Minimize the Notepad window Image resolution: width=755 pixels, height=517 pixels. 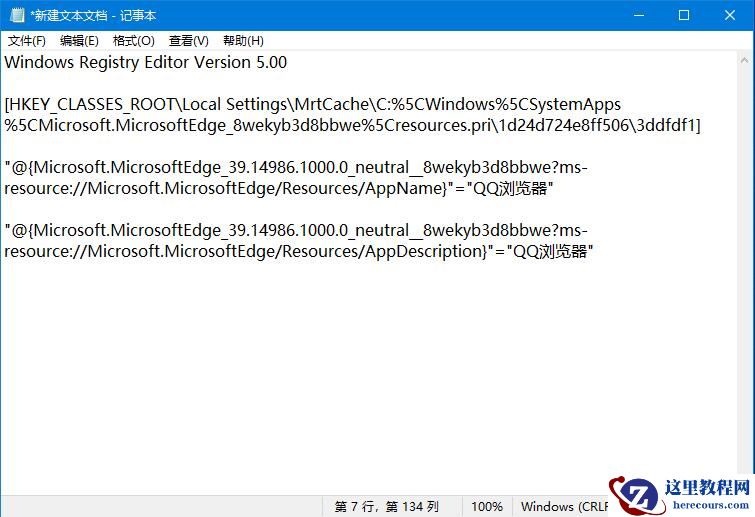click(639, 15)
